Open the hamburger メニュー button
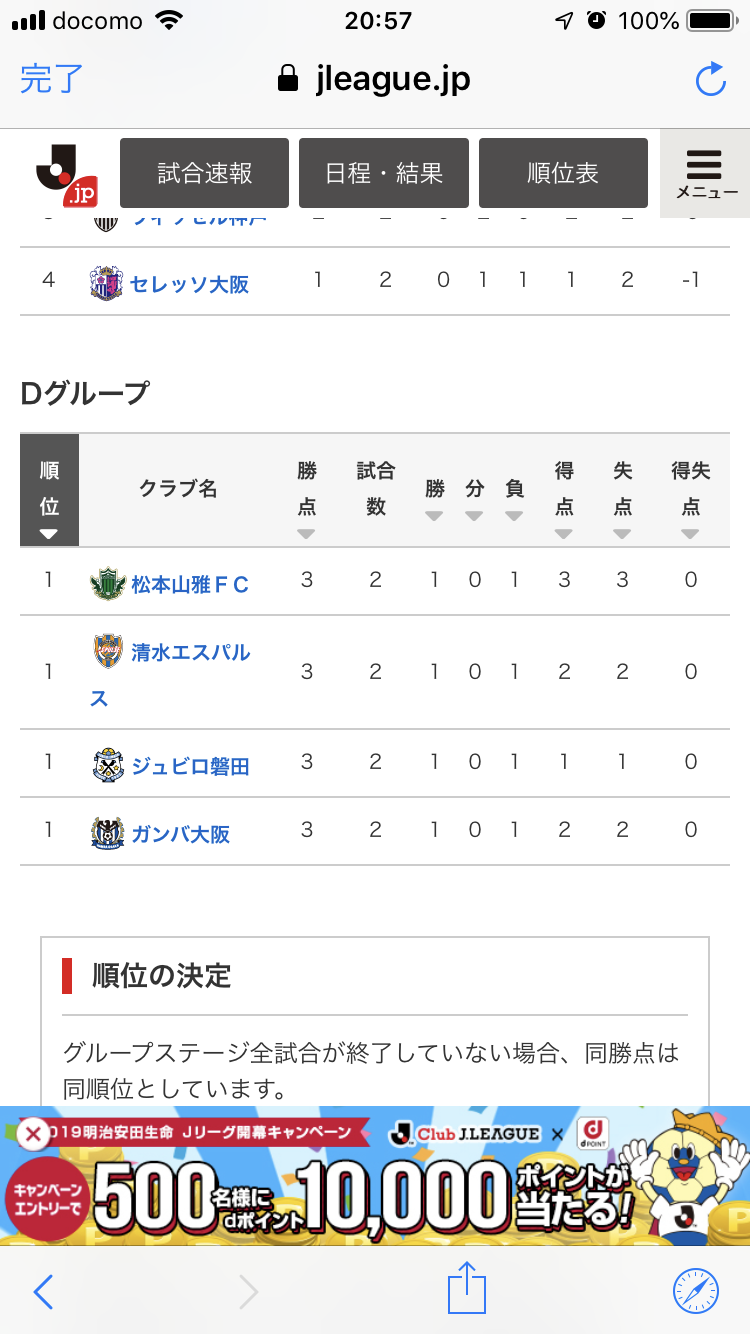The height and width of the screenshot is (1334, 750). click(704, 174)
